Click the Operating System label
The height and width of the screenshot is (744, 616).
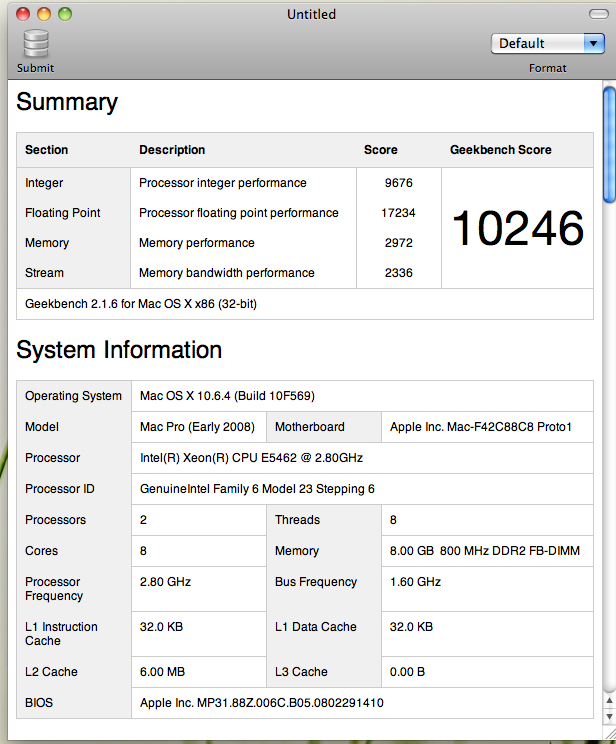(x=73, y=396)
